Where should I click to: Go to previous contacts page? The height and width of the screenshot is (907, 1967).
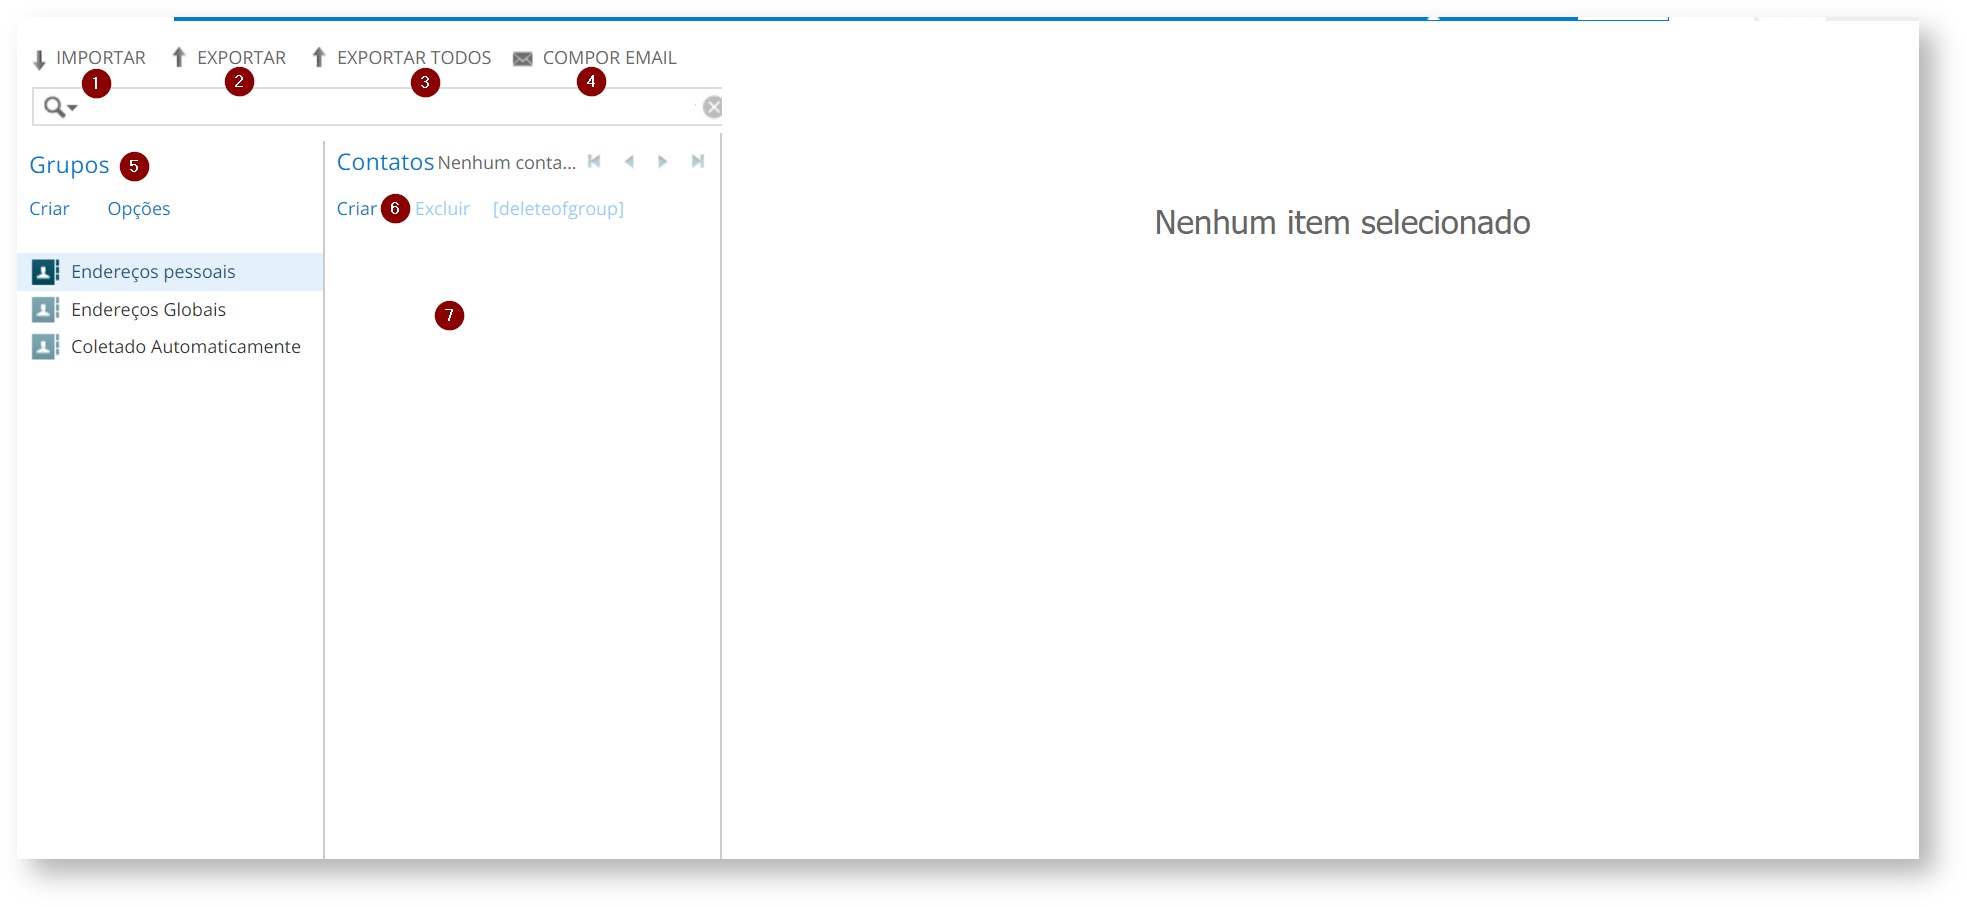click(x=629, y=162)
